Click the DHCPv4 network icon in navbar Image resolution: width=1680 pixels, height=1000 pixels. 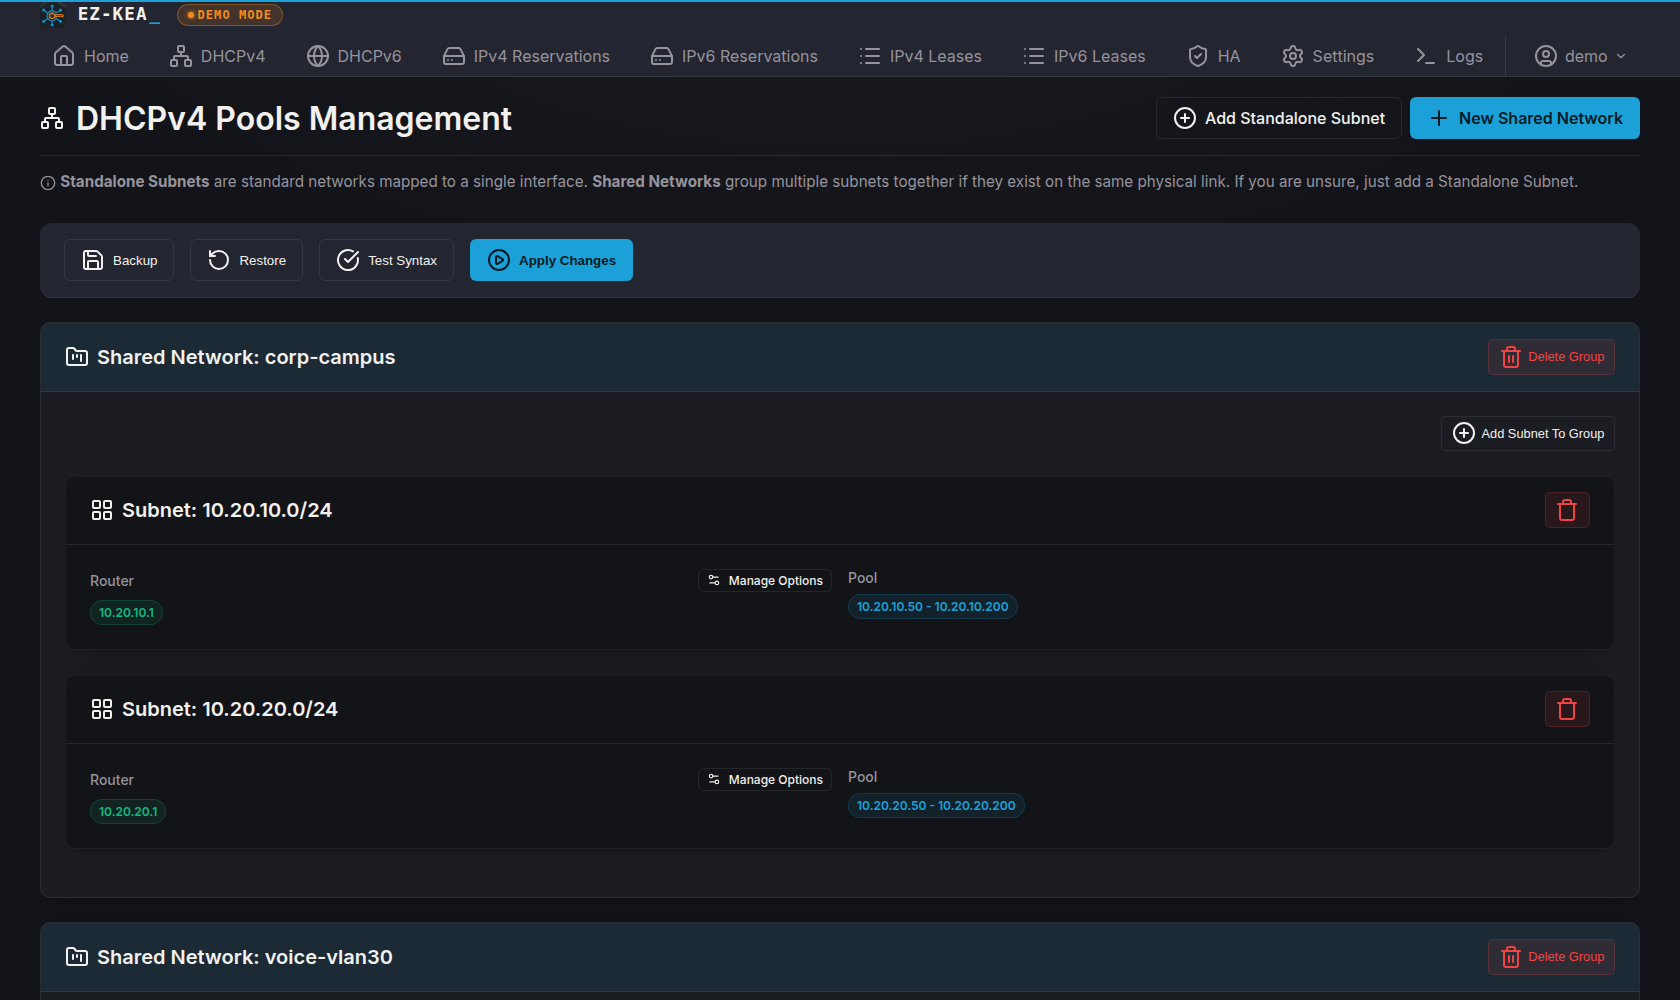coord(181,56)
